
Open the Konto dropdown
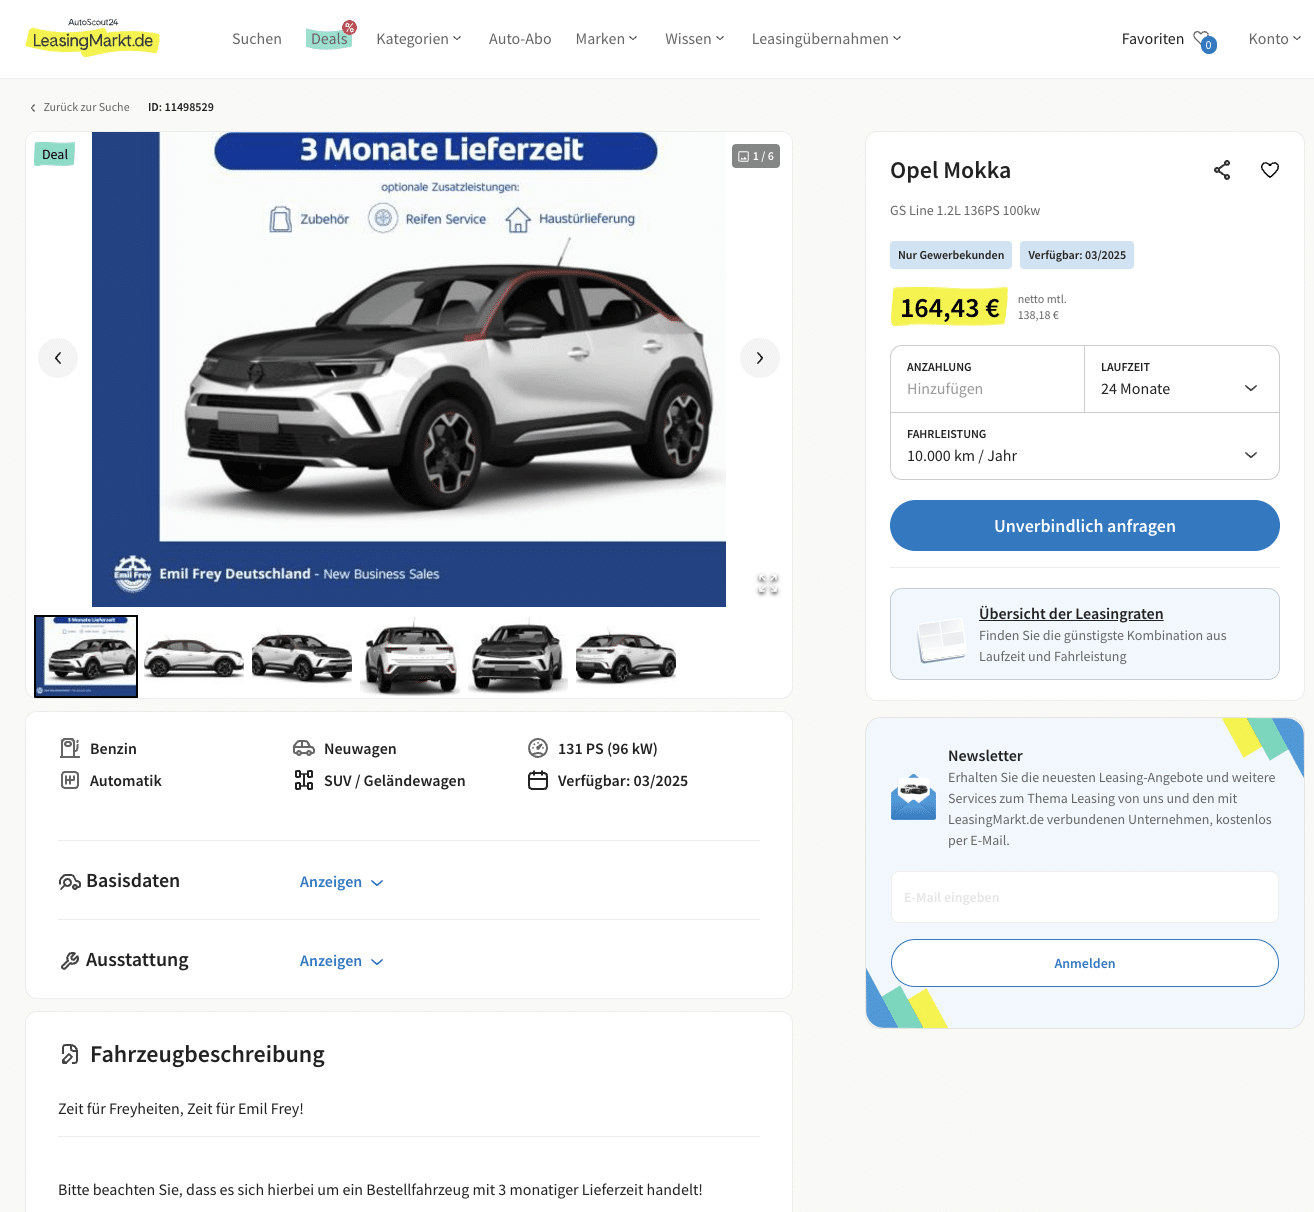pos(1275,39)
